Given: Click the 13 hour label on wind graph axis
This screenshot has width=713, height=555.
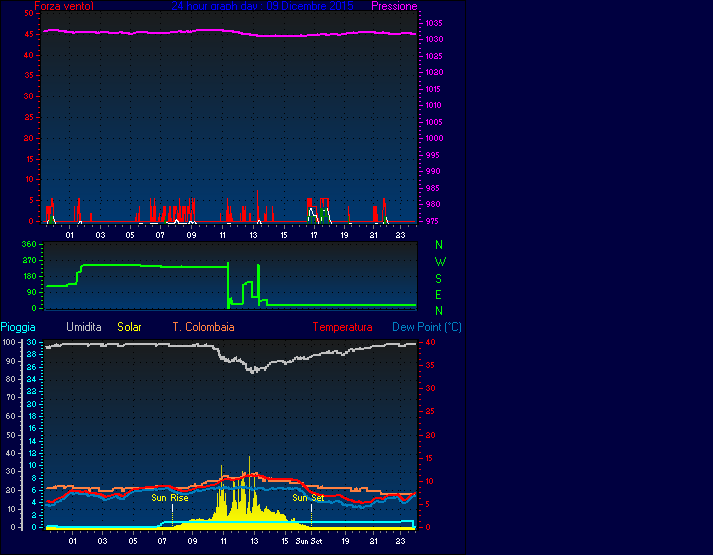Looking at the screenshot, I should 253,235.
